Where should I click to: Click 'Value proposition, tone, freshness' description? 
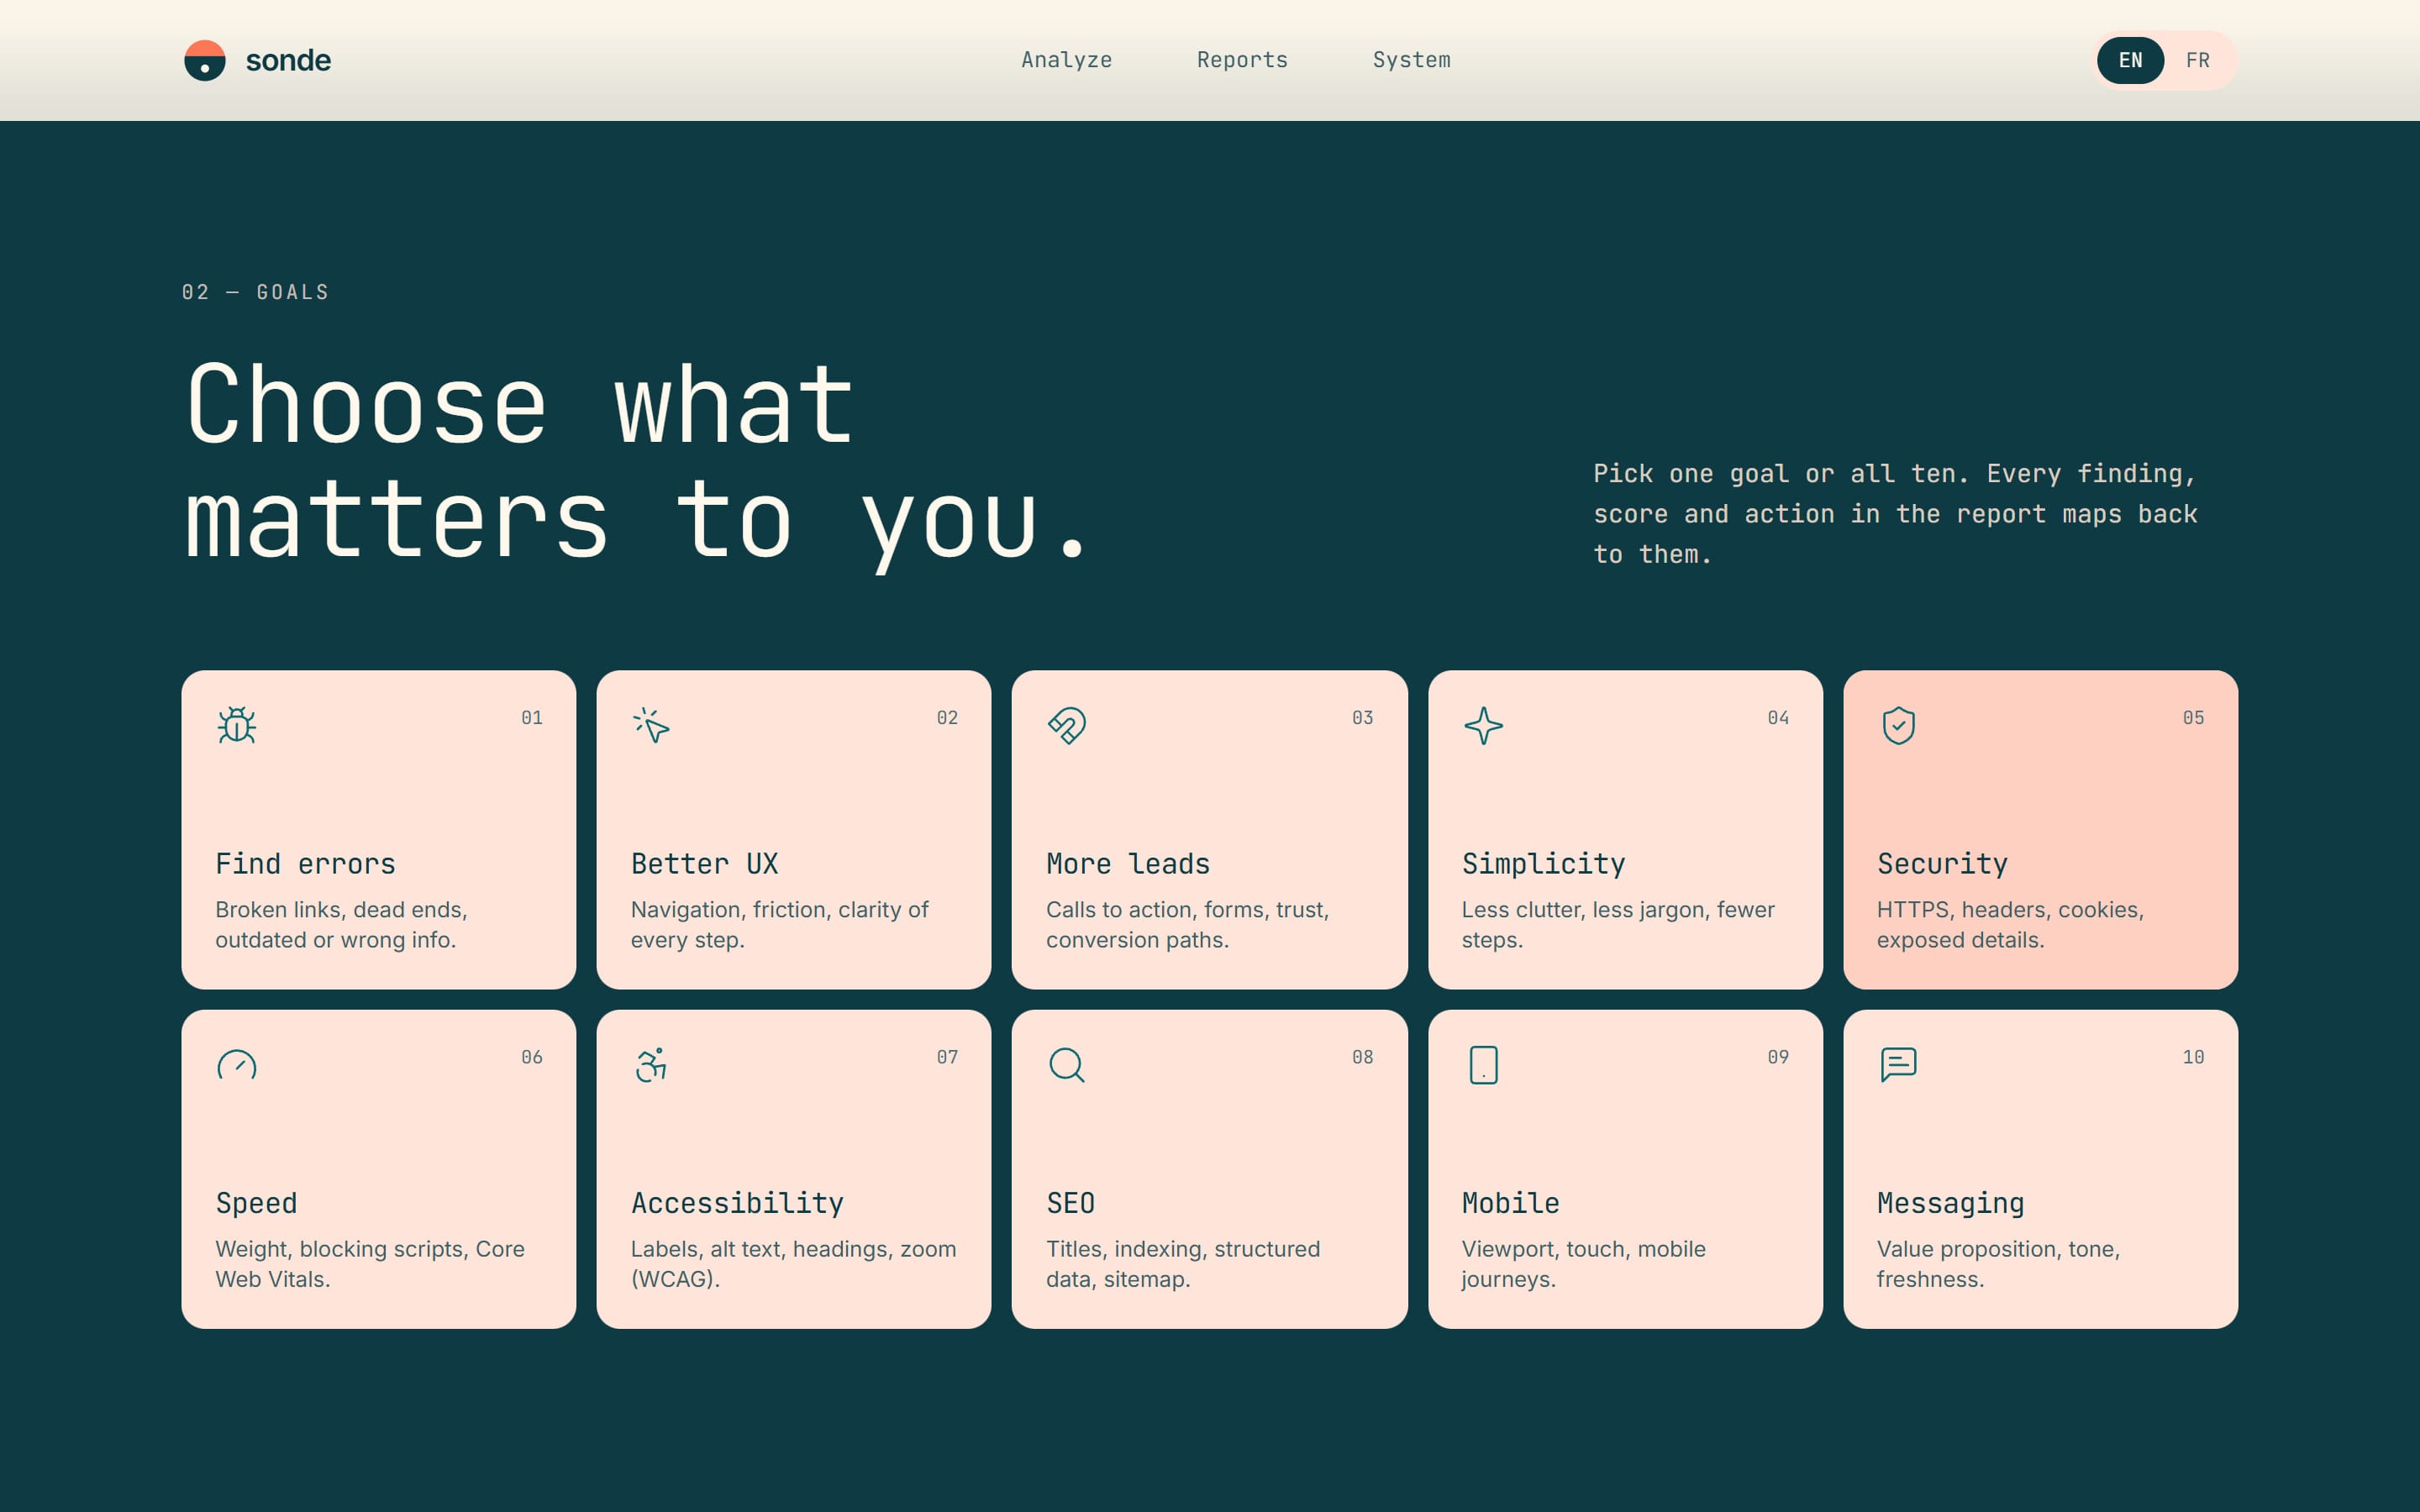pyautogui.click(x=1998, y=1264)
